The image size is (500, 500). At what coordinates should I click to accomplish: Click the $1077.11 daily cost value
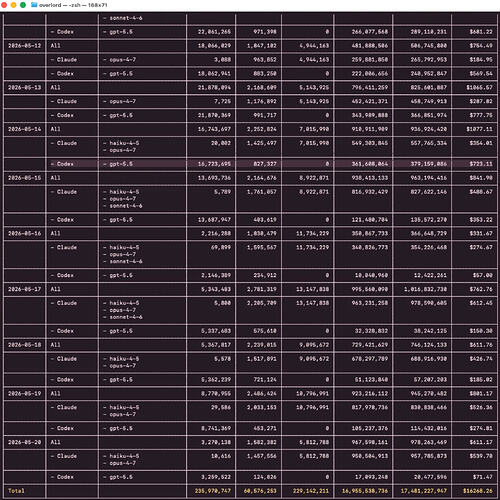point(479,129)
